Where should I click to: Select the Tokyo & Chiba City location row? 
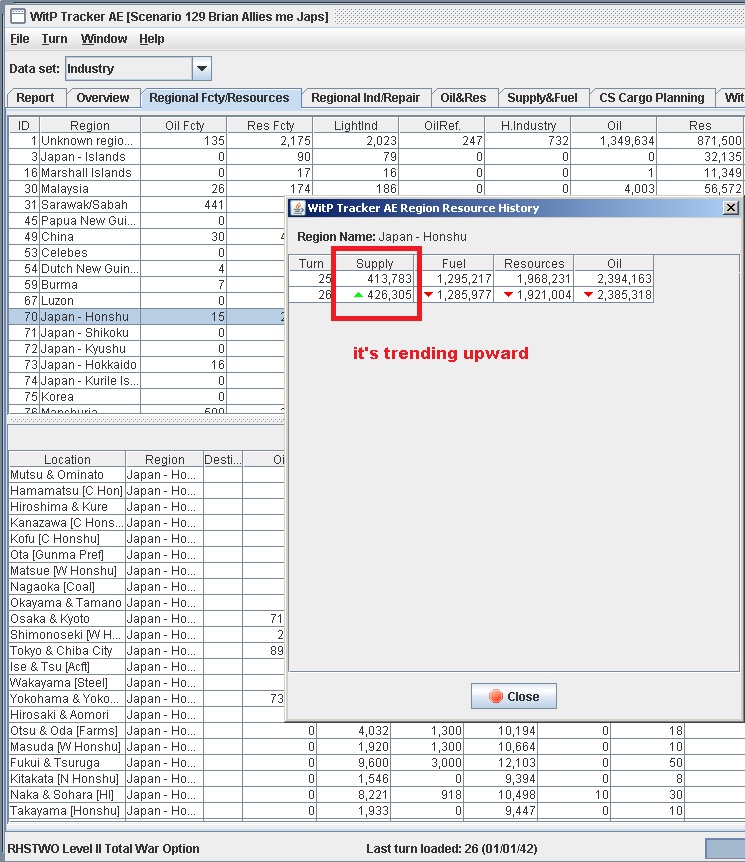pos(147,651)
